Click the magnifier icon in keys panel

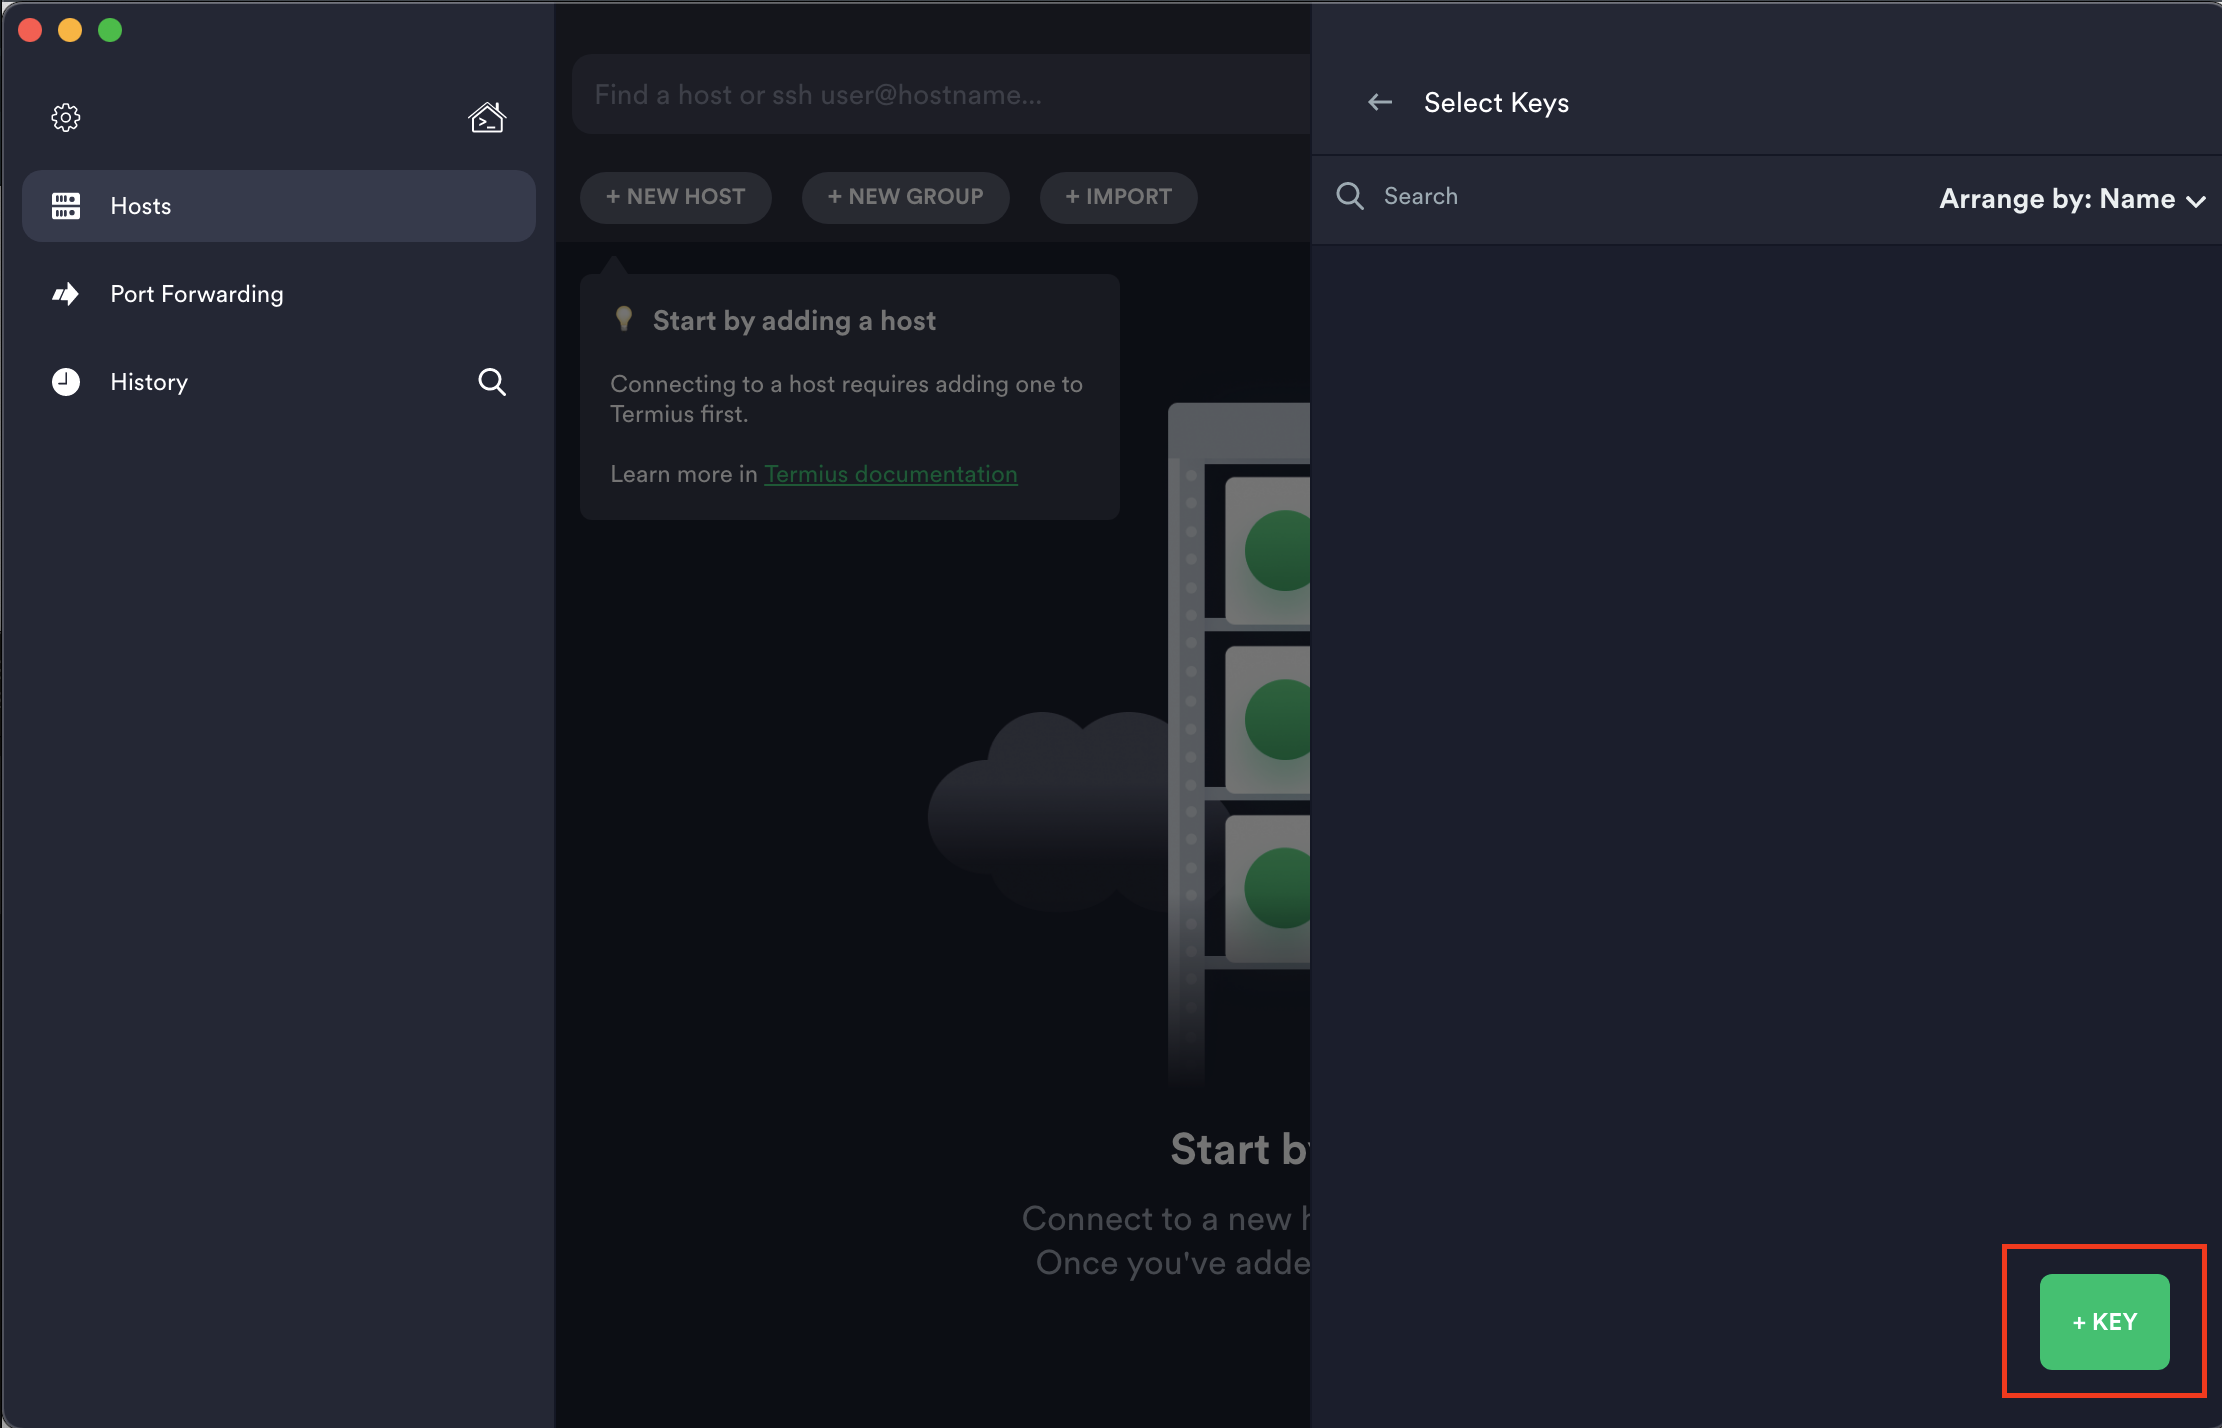(x=1350, y=196)
